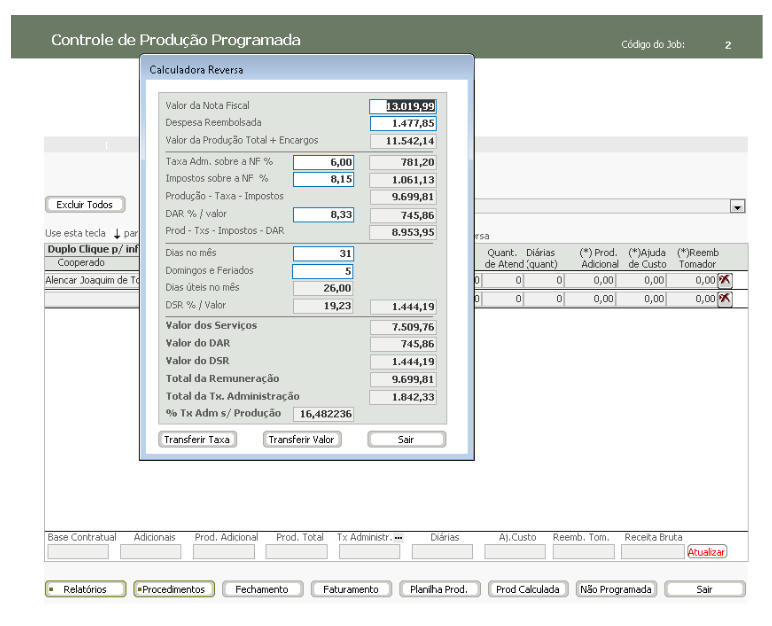
Task: Open Planilha Prod. from the bottom bar
Action: (440, 589)
